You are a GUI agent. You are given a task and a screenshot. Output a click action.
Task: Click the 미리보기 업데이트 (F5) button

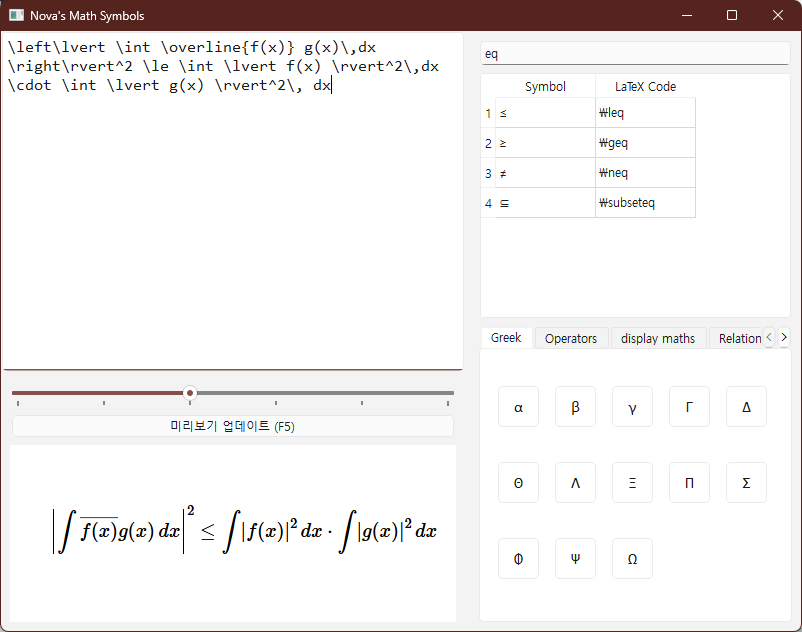233,426
